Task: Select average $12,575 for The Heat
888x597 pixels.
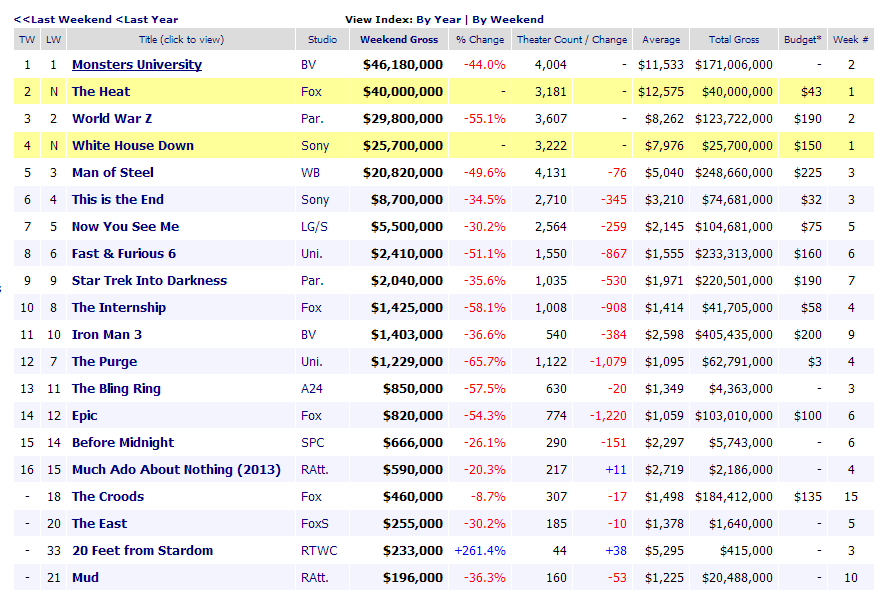Action: [x=661, y=92]
